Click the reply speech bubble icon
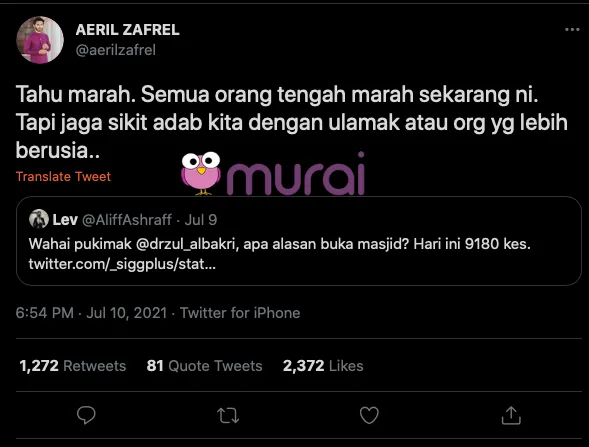 point(86,415)
